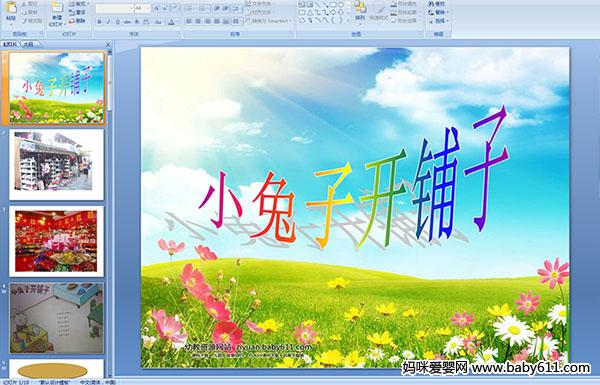Click the Clear Formatting eraser icon

pyautogui.click(x=176, y=8)
